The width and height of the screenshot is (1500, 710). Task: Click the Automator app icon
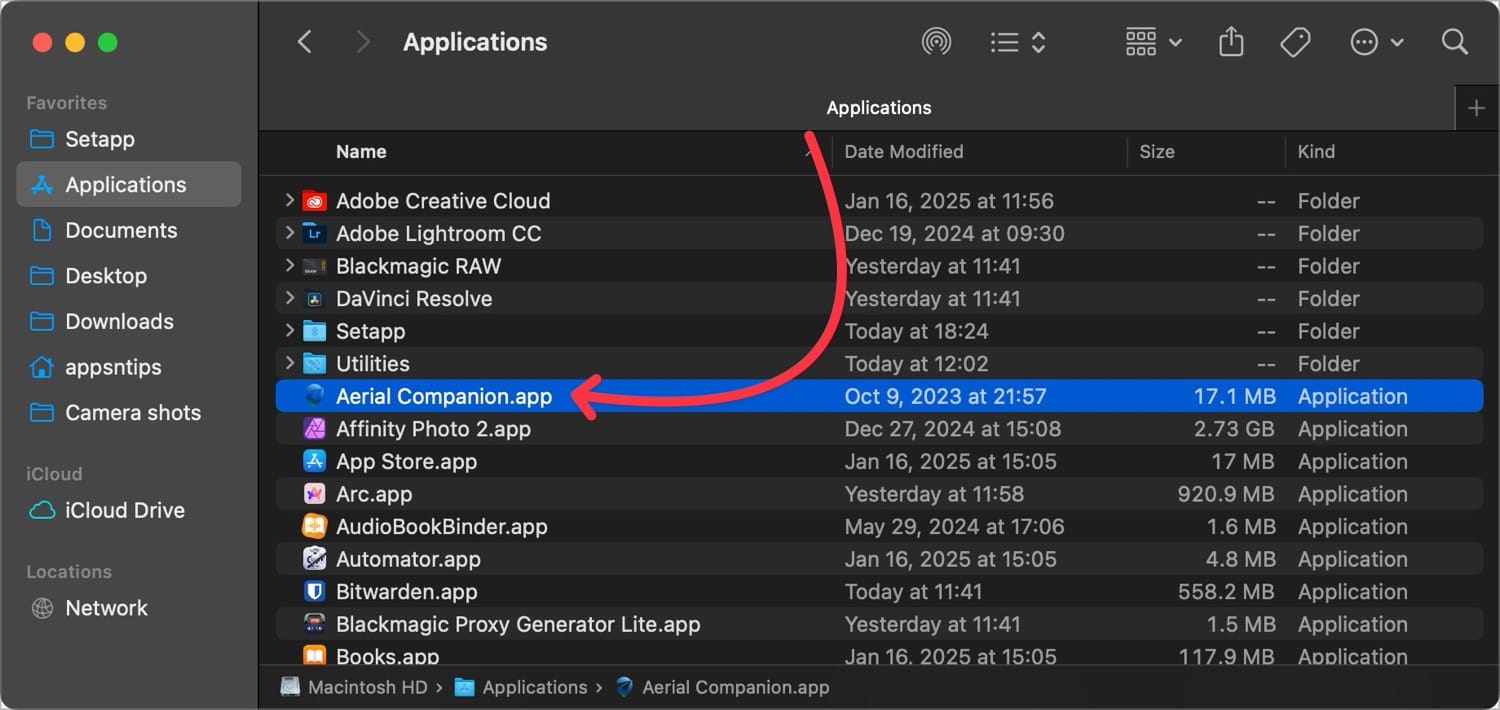(315, 559)
